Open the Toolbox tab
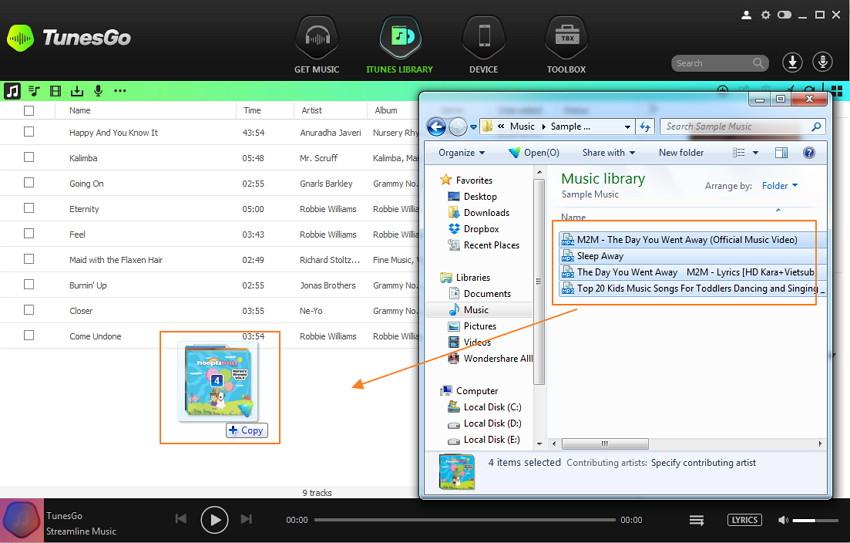850x543 pixels. pos(566,46)
